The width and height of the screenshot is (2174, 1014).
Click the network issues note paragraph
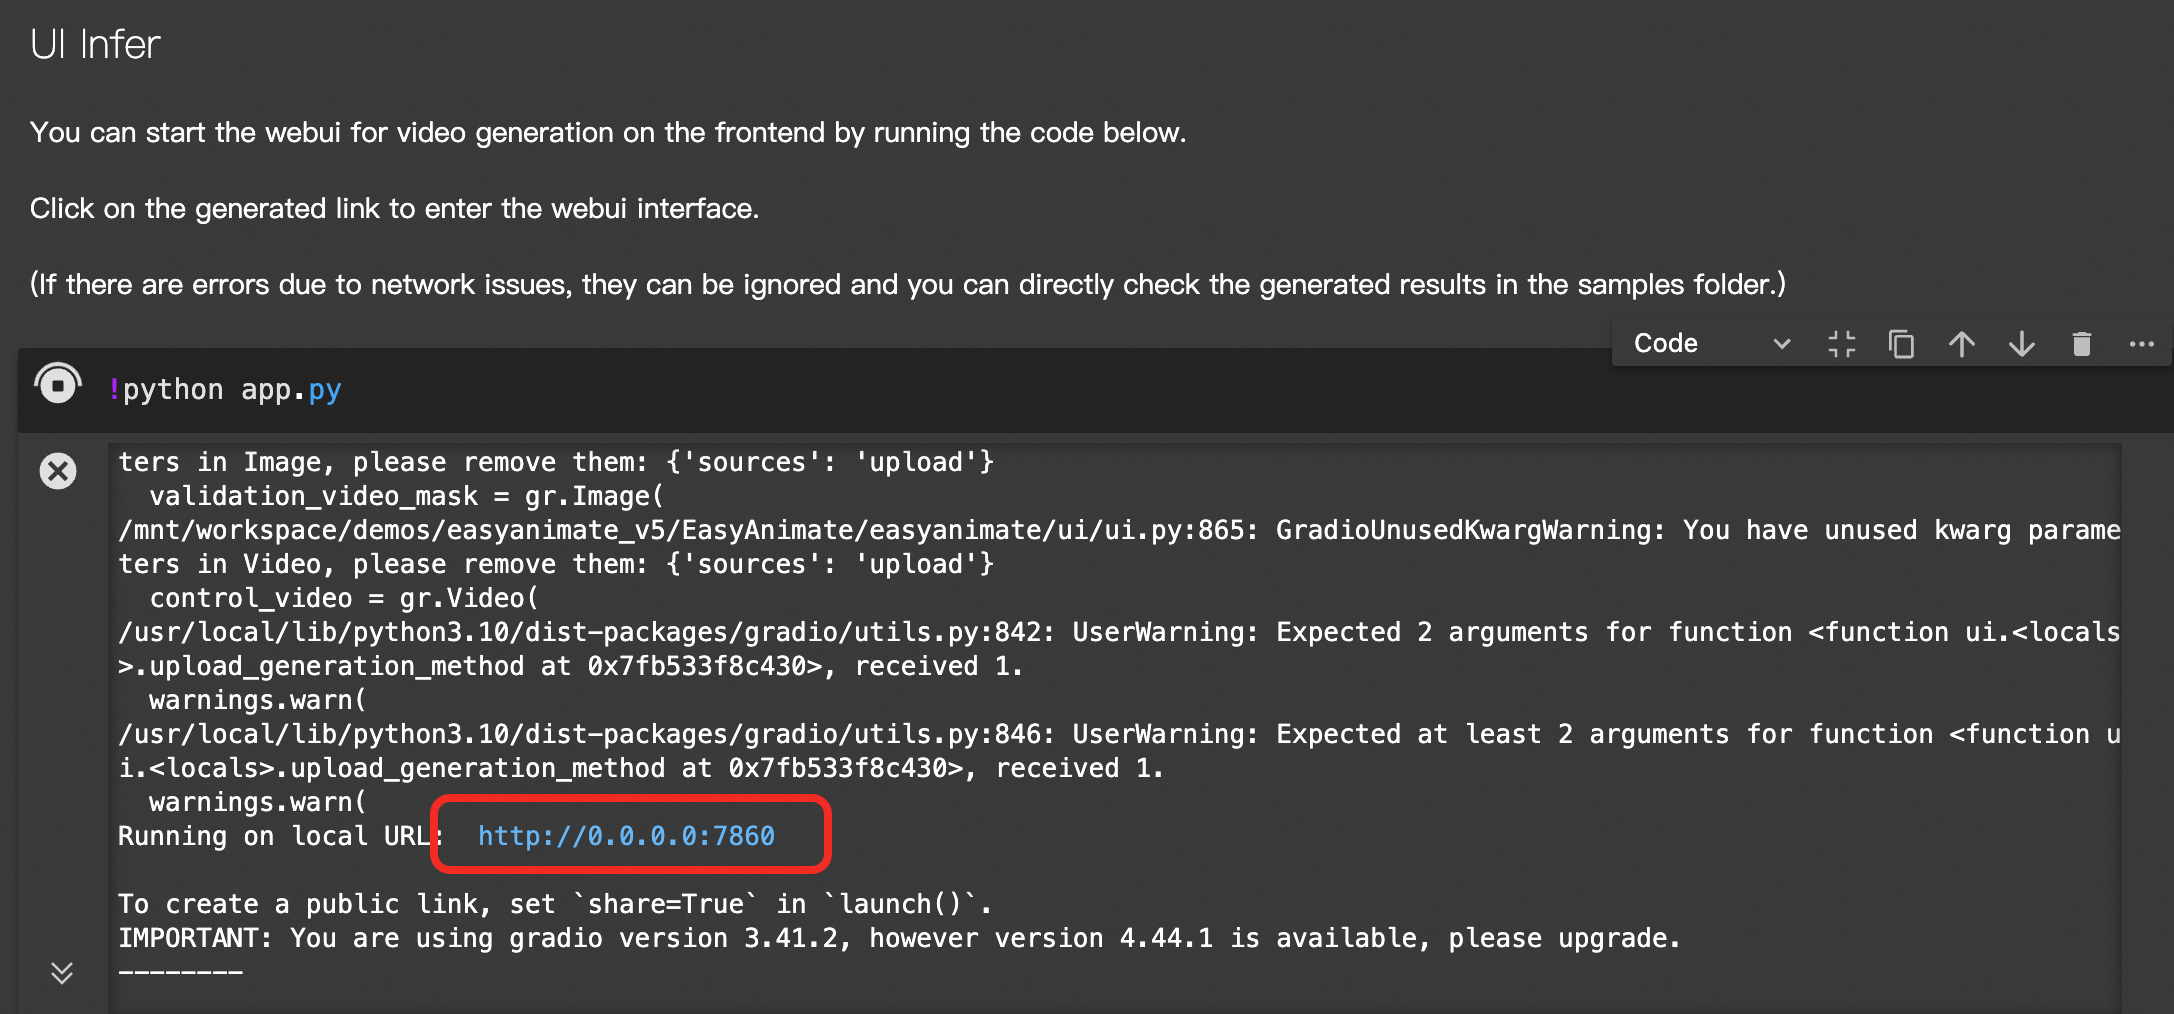(906, 285)
